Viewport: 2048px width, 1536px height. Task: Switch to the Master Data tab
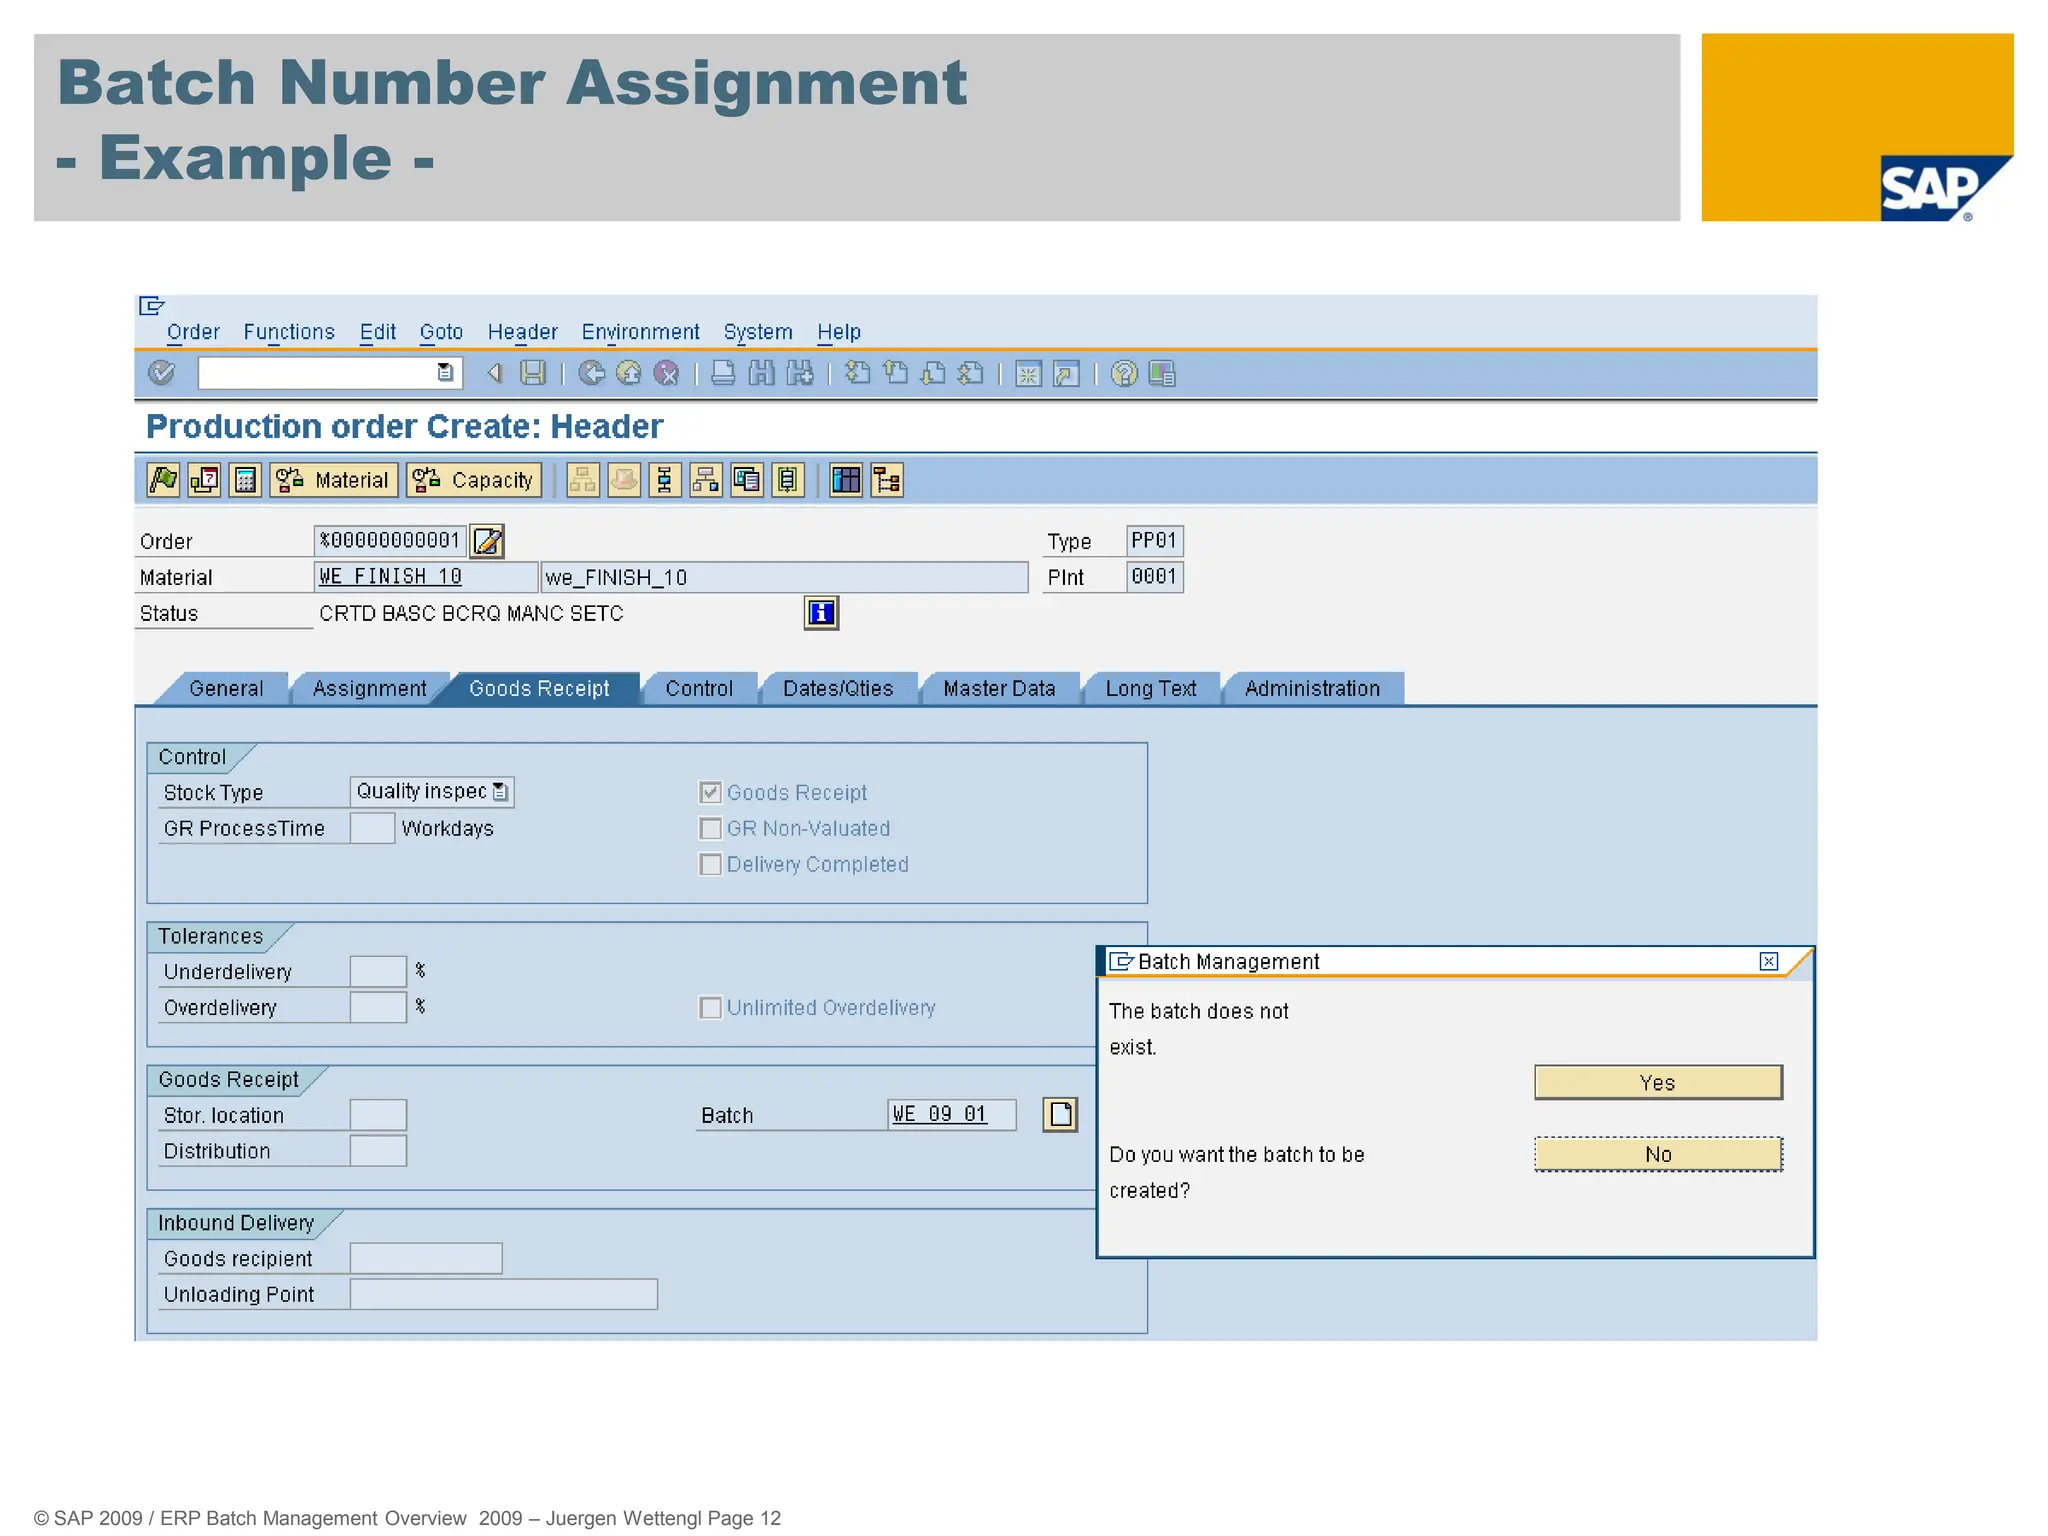pos(999,688)
